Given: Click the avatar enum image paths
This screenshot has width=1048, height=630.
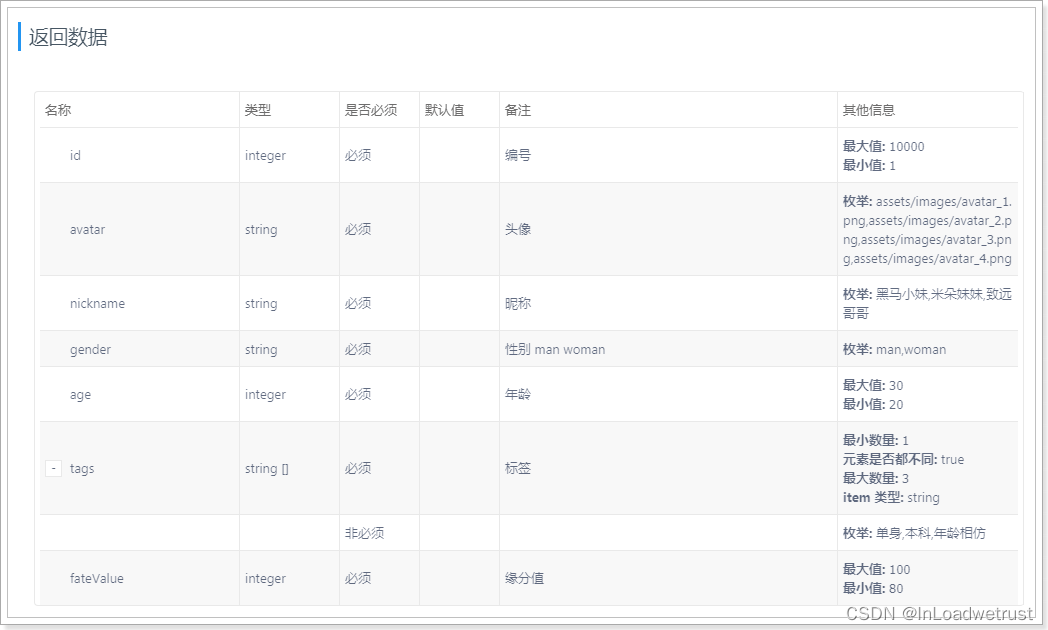Looking at the screenshot, I should [928, 230].
